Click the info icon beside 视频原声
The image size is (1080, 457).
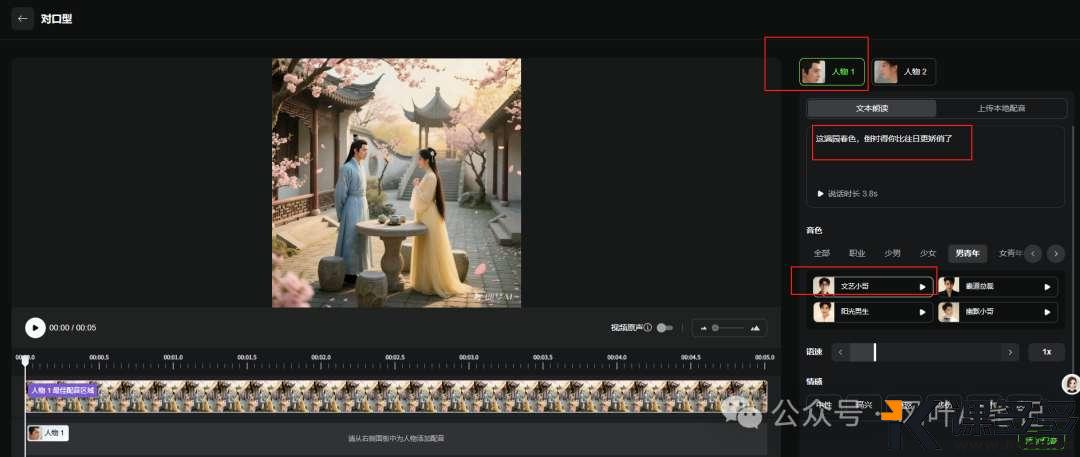(648, 327)
